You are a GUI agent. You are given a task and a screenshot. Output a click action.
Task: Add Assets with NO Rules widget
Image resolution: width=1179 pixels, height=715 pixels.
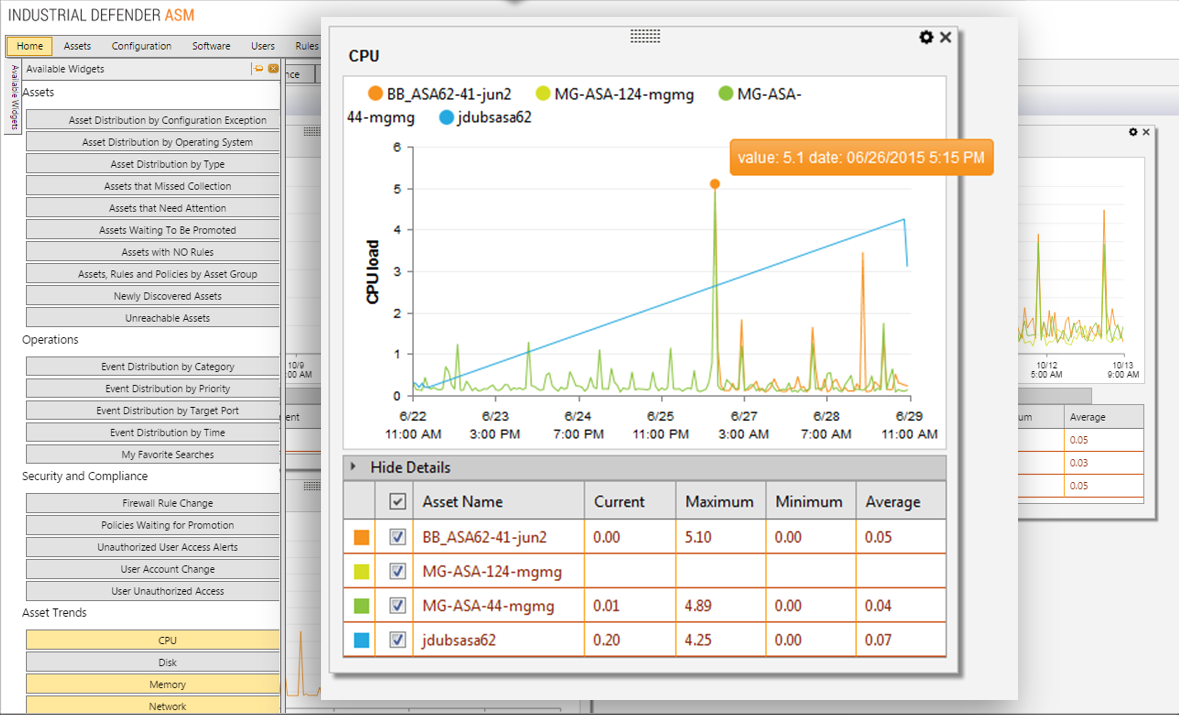point(153,252)
